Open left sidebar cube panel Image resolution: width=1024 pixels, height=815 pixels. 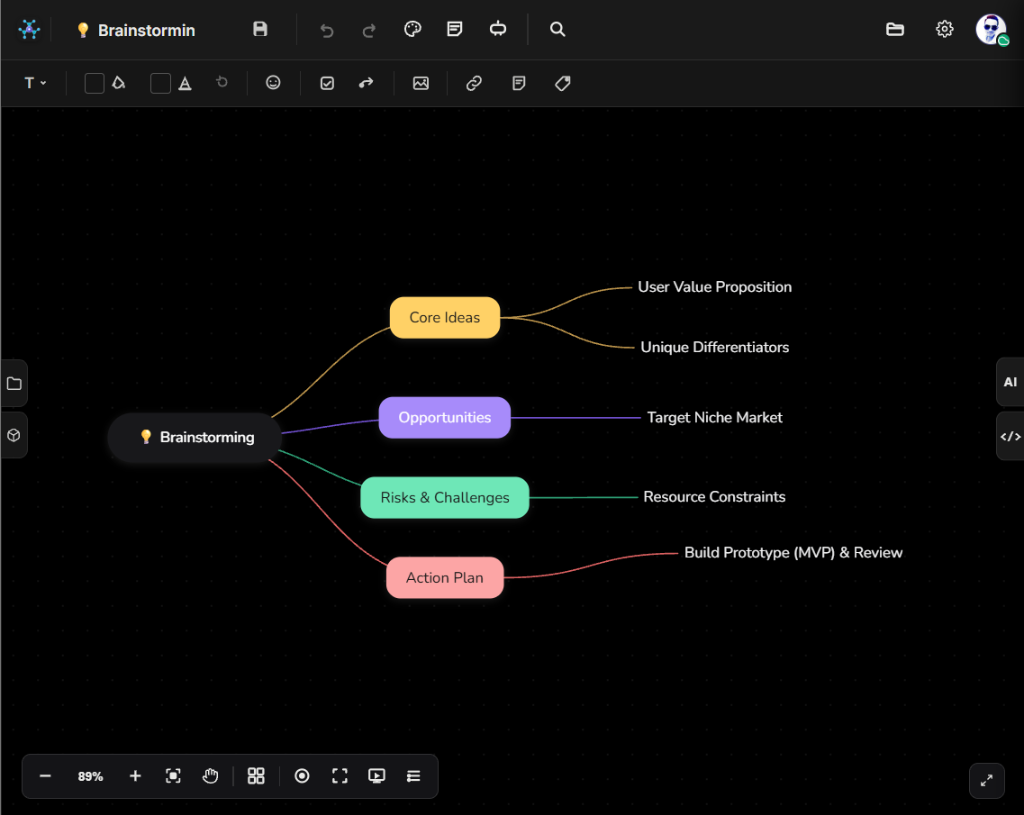14,435
